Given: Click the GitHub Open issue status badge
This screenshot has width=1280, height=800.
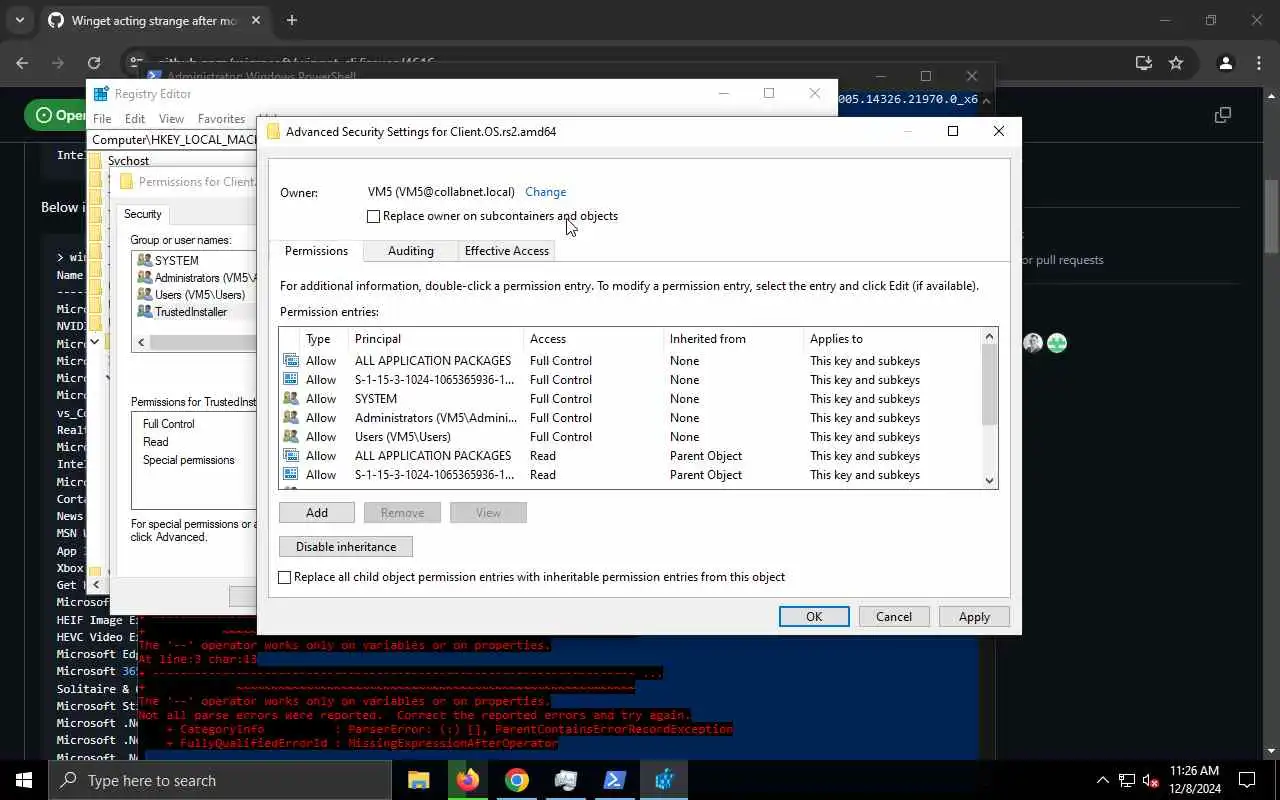Looking at the screenshot, I should 56,115.
